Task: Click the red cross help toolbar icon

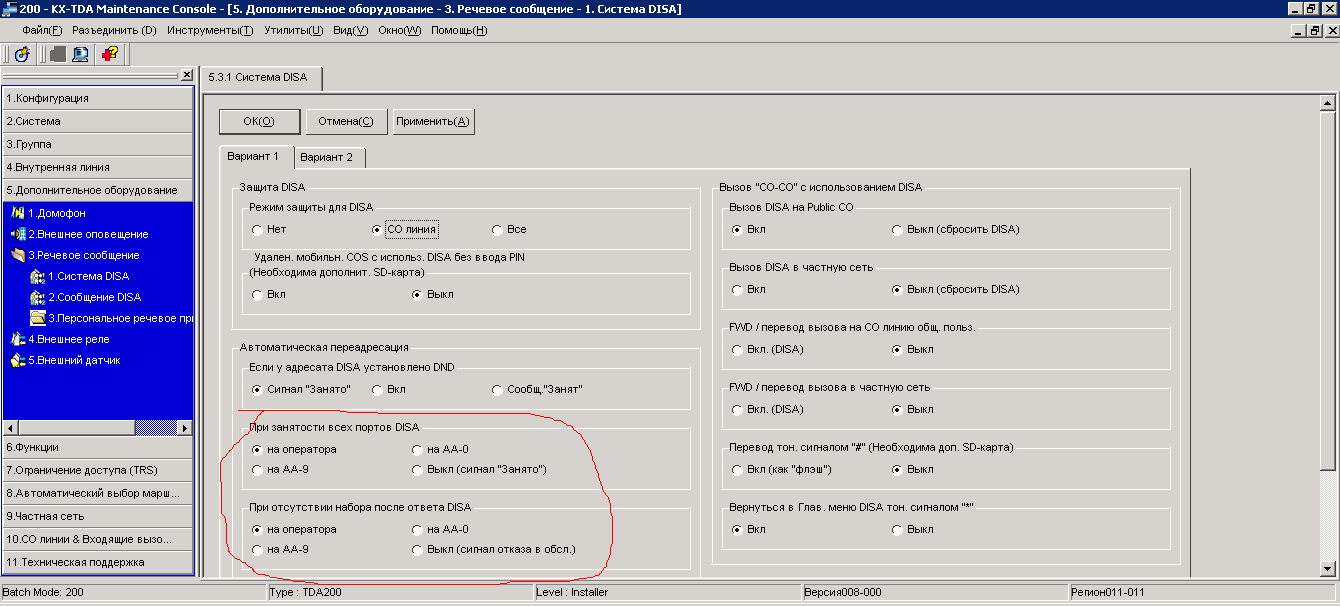Action: tap(110, 54)
